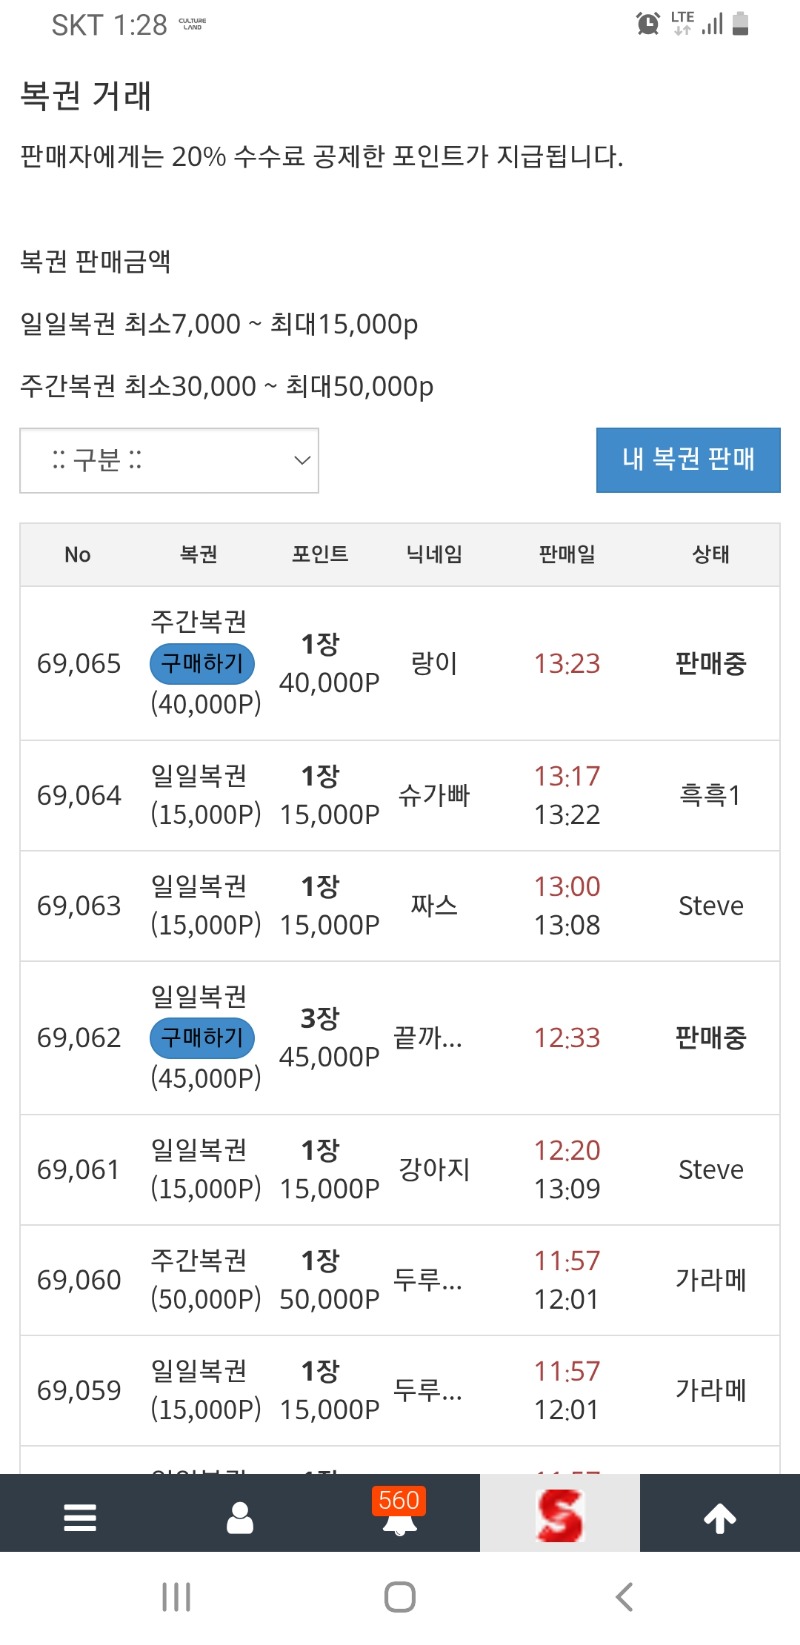Open the 구분 category dropdown
Viewport: 800px width, 1645px height.
point(169,460)
